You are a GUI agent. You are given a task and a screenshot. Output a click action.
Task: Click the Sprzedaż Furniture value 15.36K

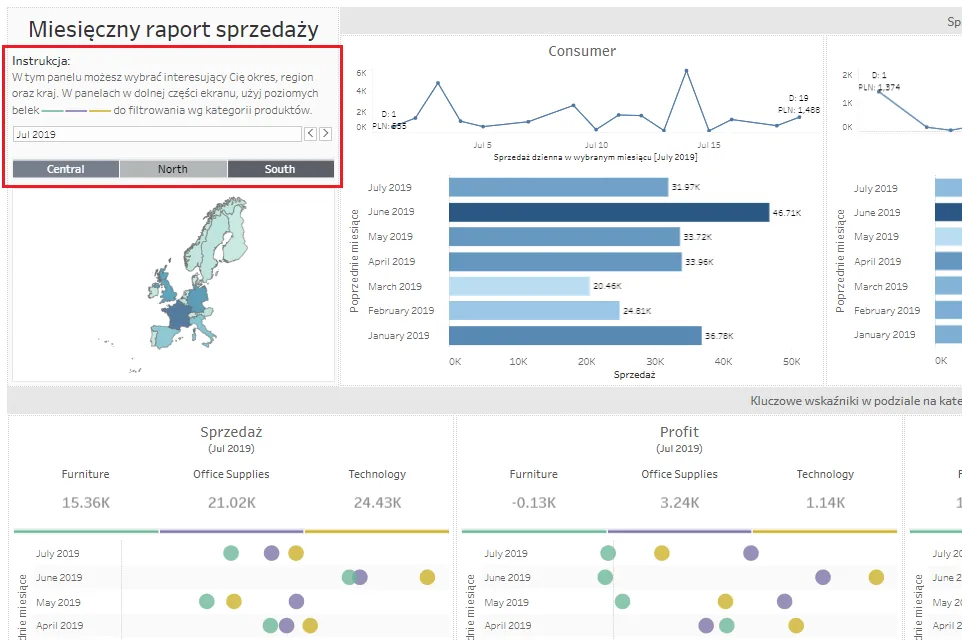pyautogui.click(x=86, y=503)
